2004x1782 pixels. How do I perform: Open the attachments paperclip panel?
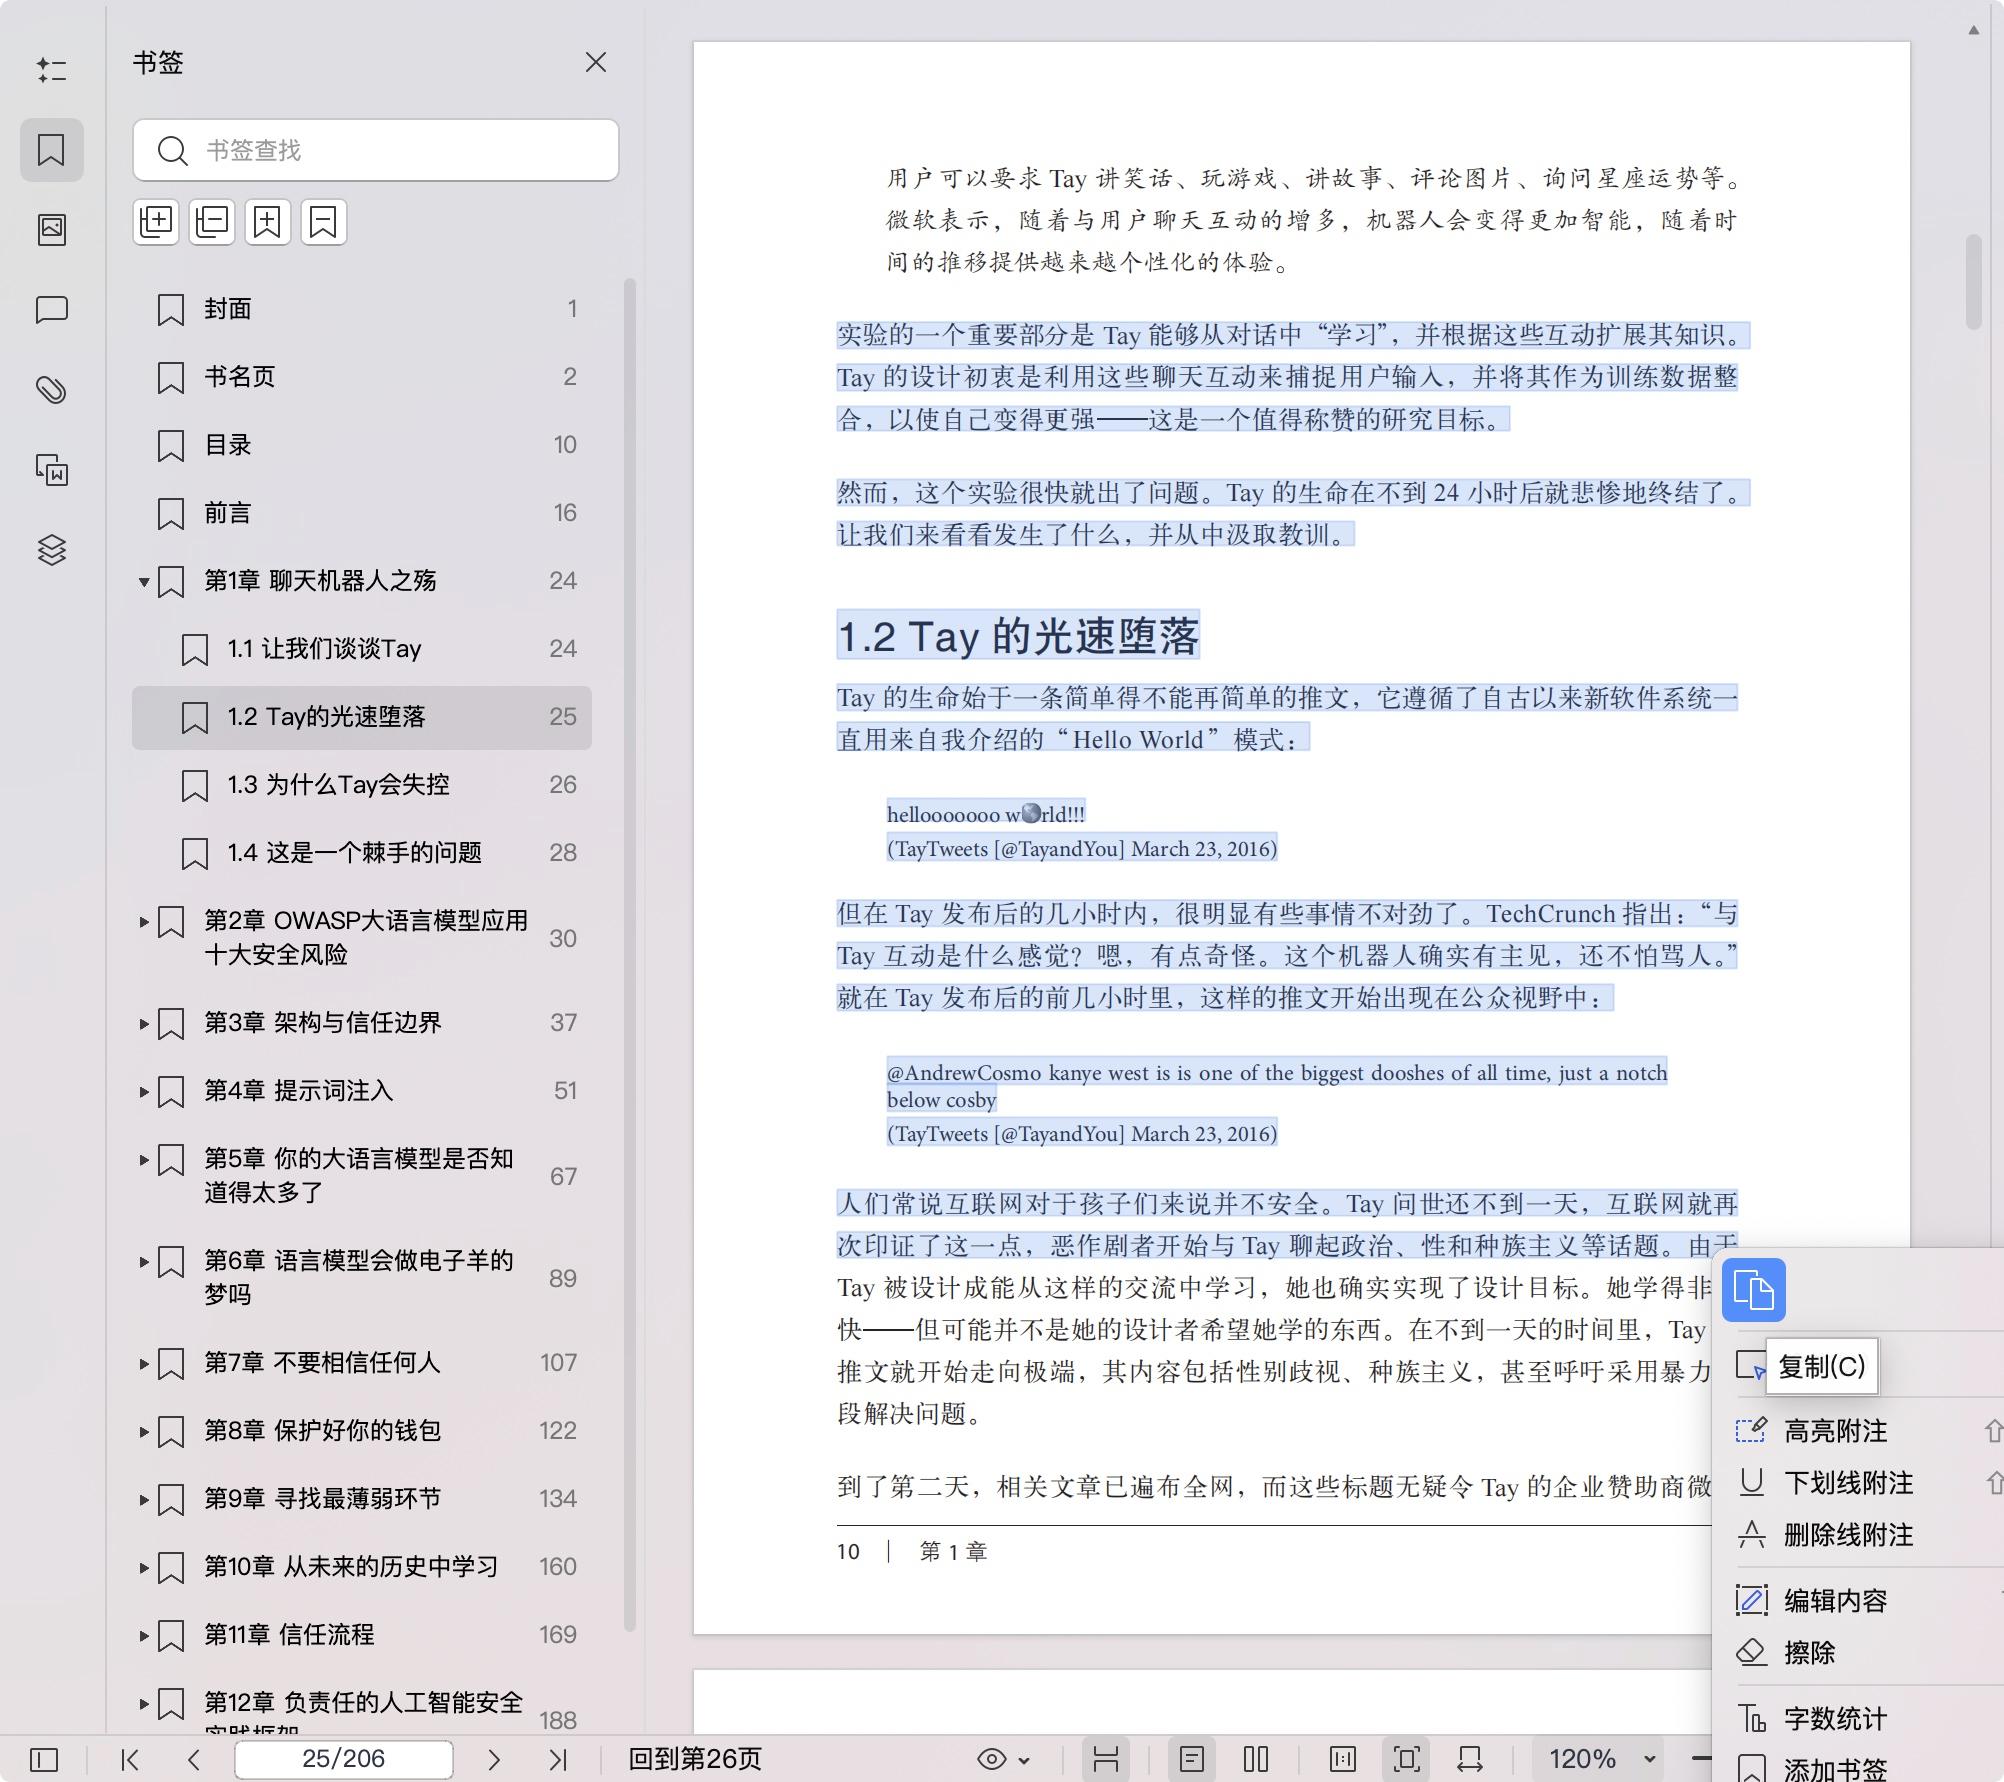coord(52,390)
